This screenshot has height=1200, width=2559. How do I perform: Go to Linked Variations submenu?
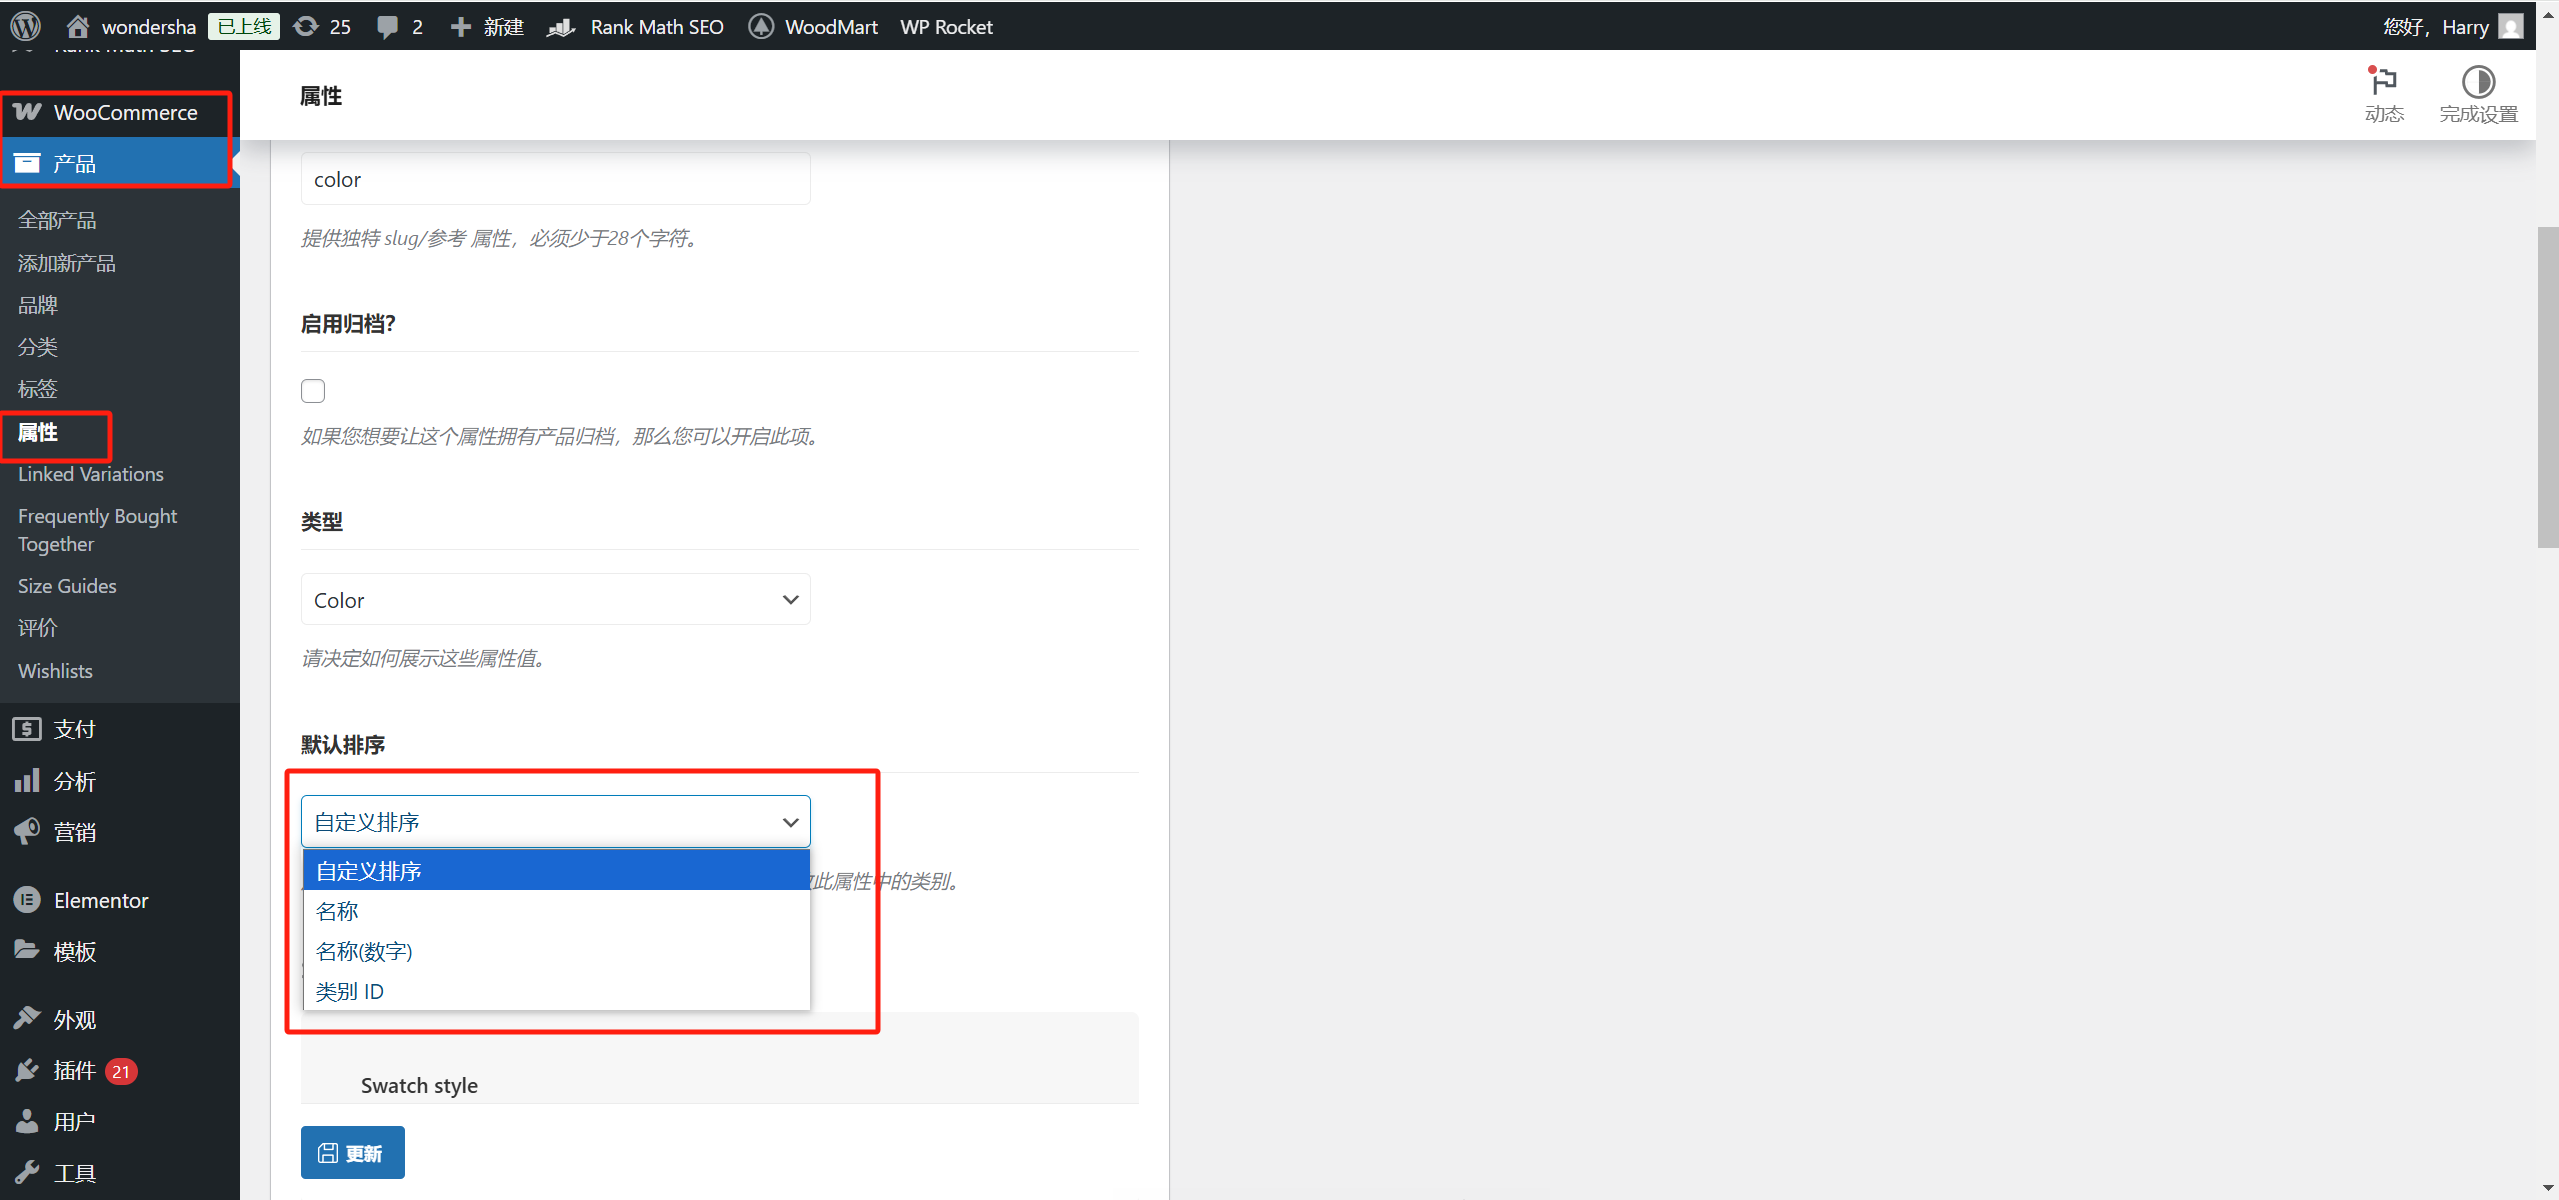coord(91,474)
